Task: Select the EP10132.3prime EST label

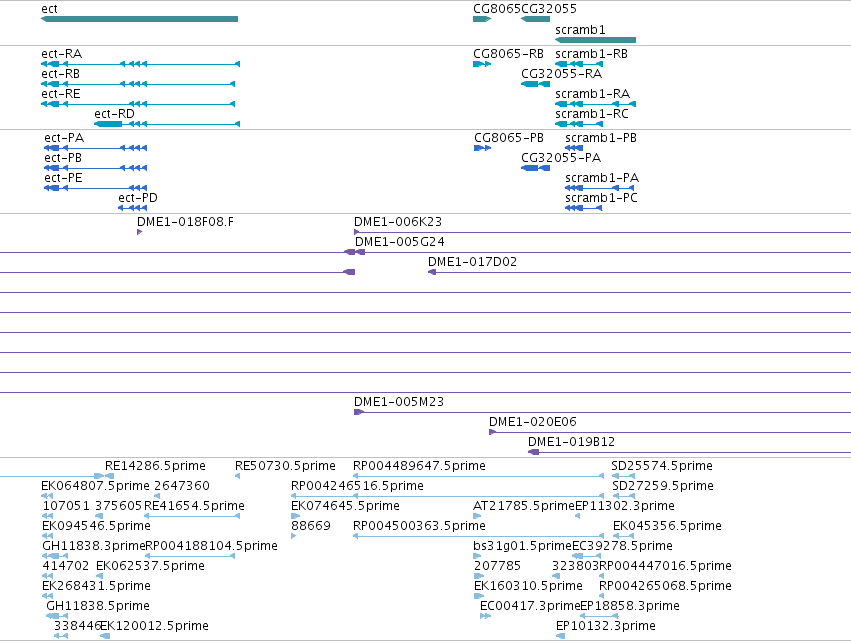Action: click(606, 627)
